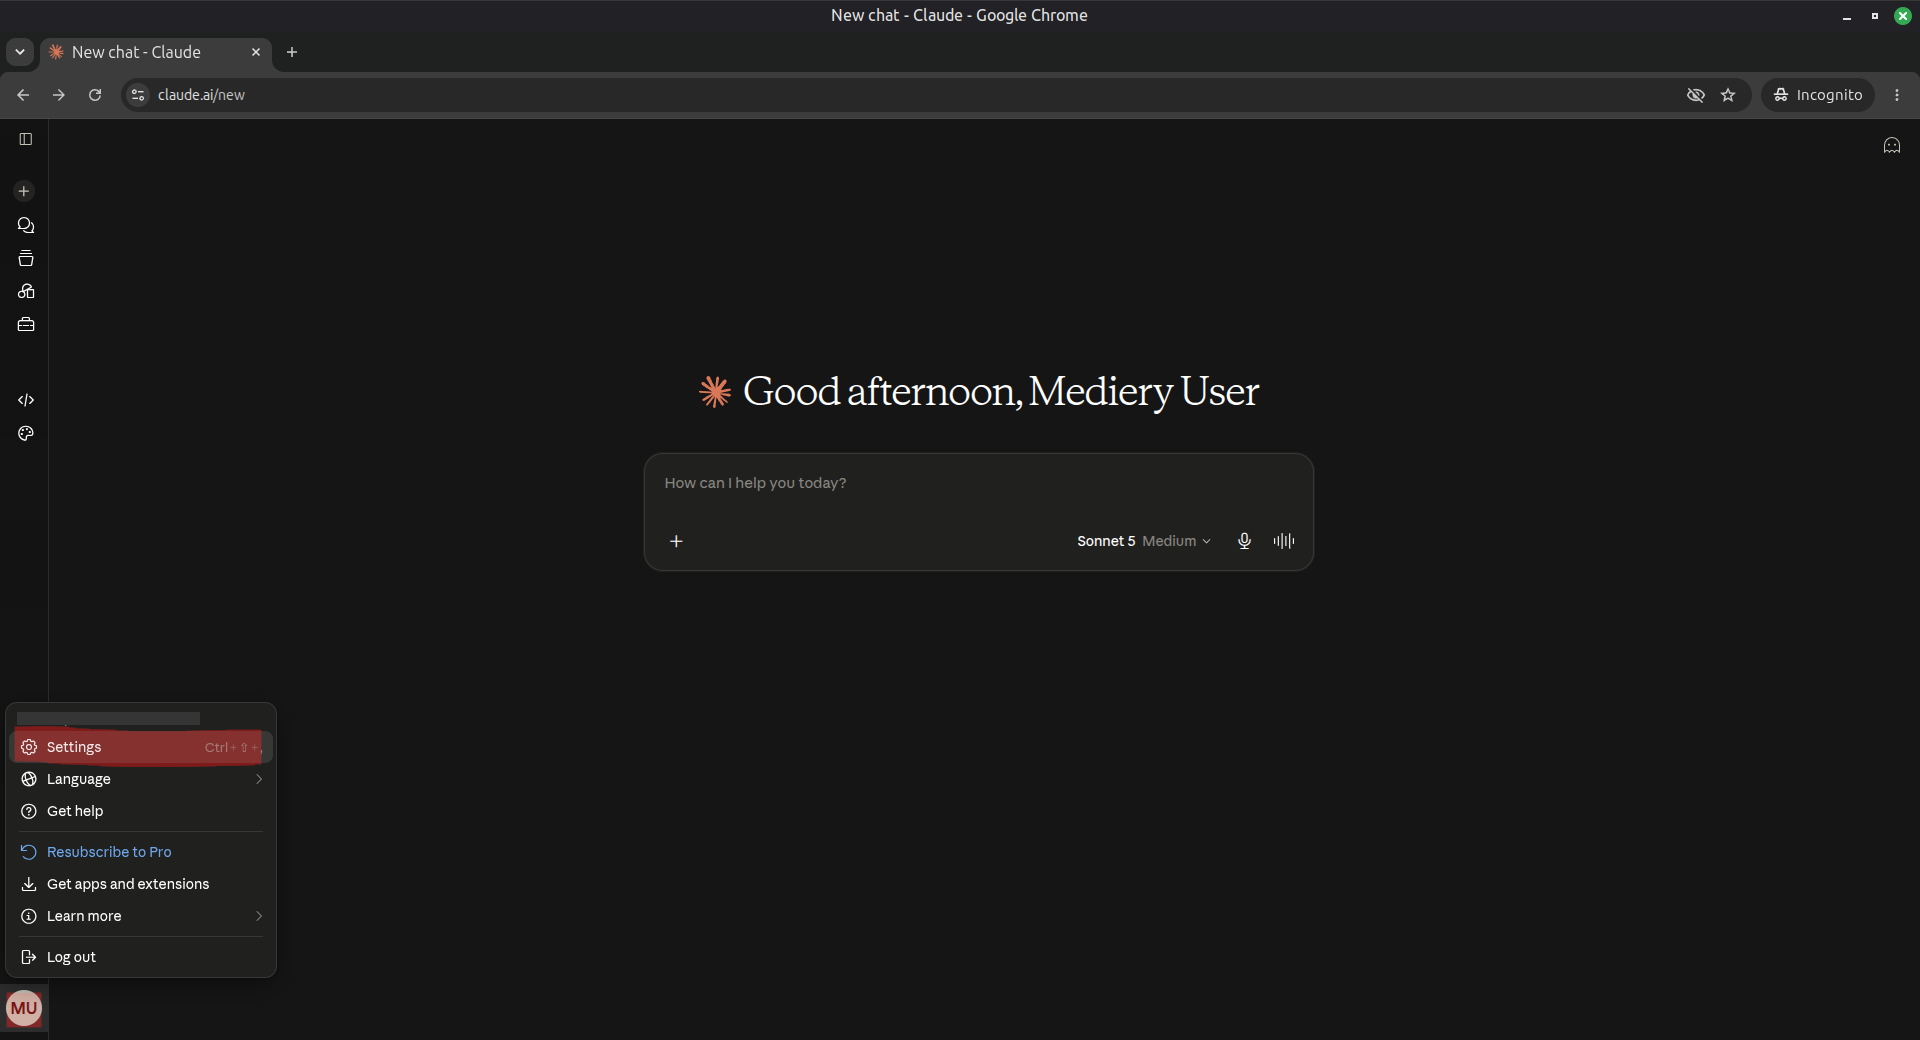Open the Artifacts icon in sidebar

[x=26, y=291]
